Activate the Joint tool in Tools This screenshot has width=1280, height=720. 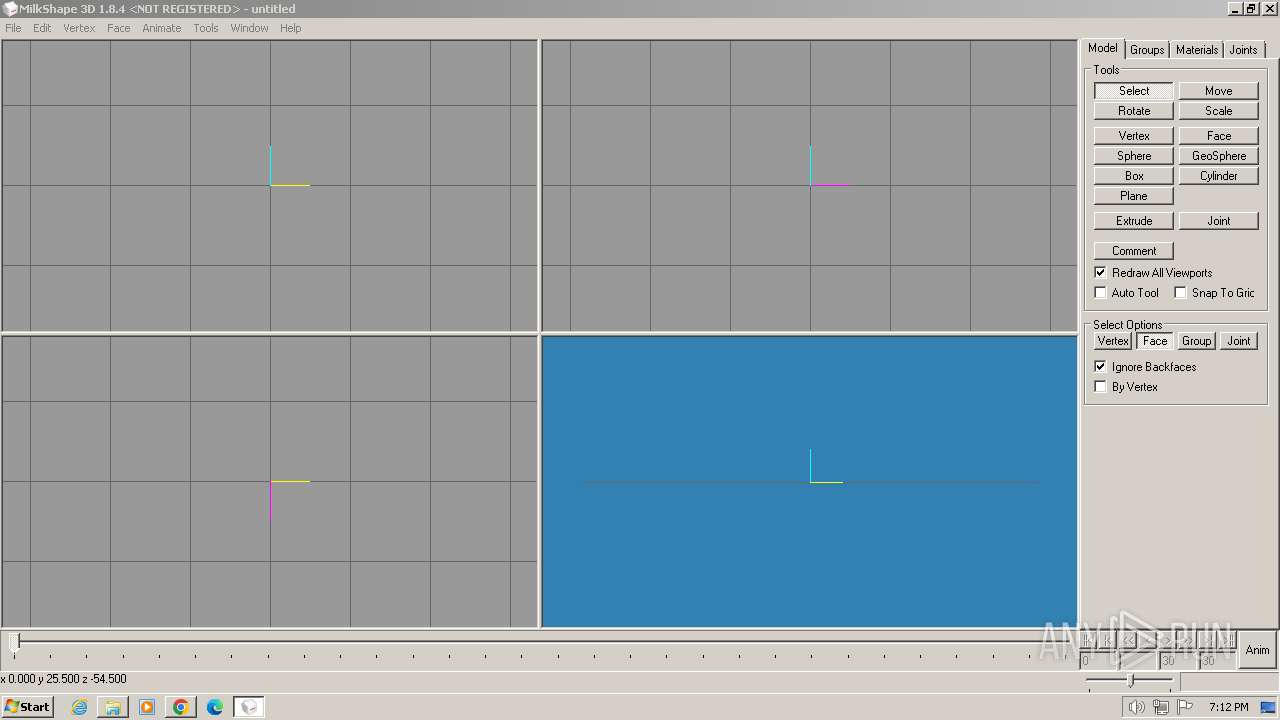pos(1218,221)
